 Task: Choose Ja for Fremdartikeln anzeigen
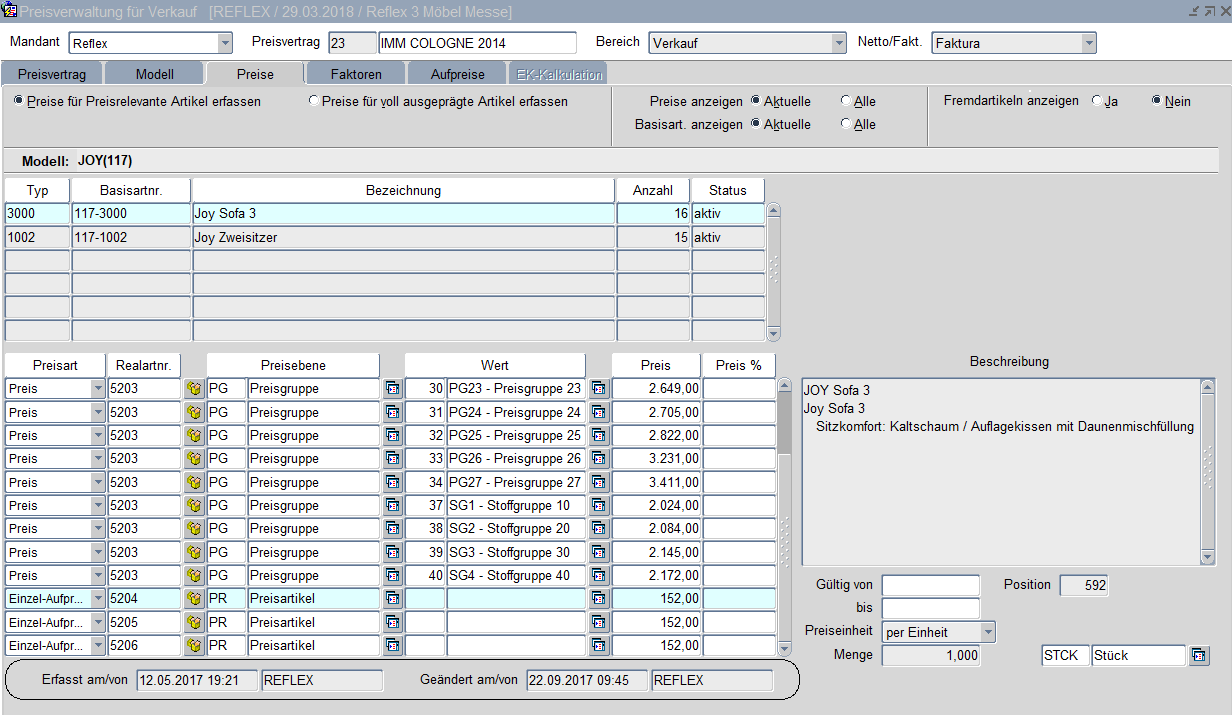tap(1097, 101)
